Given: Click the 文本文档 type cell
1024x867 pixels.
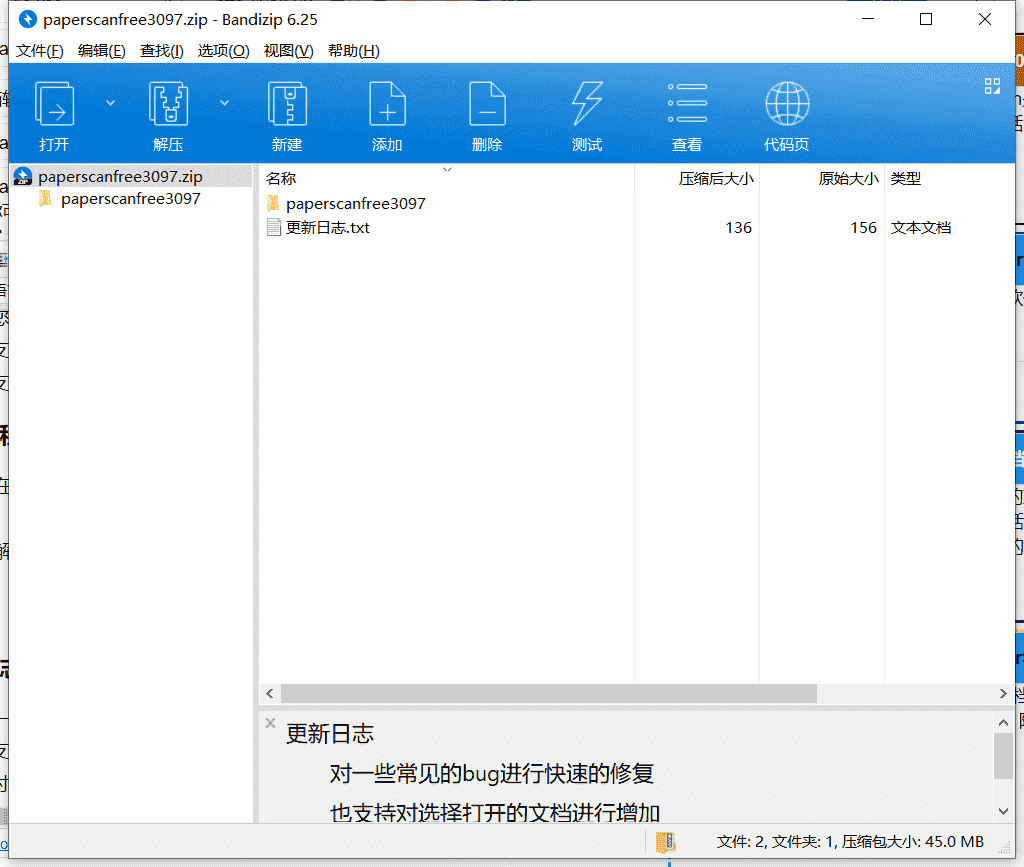Looking at the screenshot, I should click(x=921, y=228).
